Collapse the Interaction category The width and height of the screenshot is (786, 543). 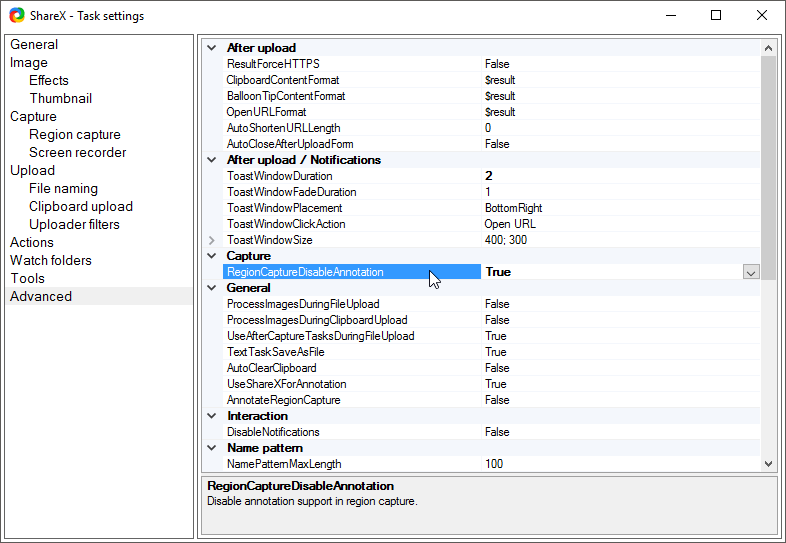point(211,416)
